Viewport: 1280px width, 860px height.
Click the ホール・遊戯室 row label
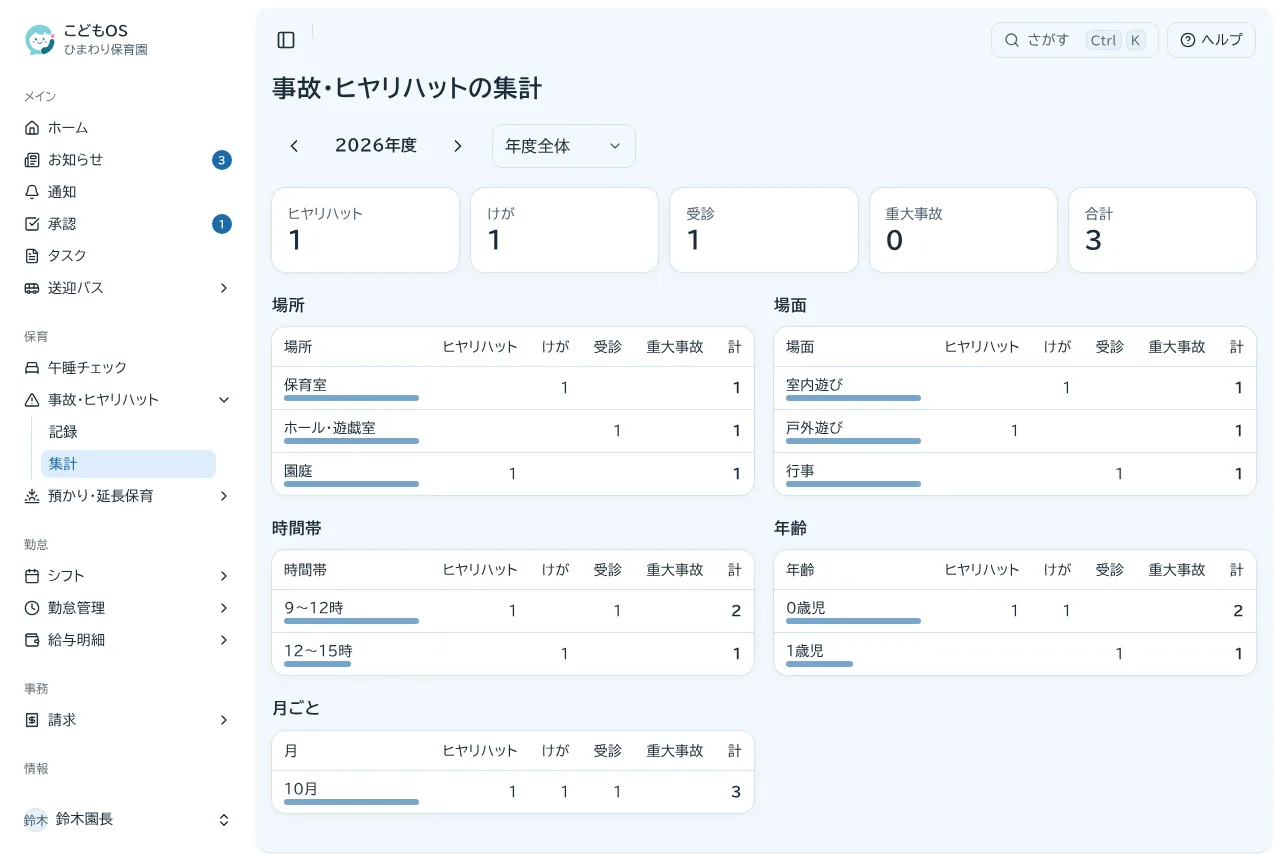[330, 428]
